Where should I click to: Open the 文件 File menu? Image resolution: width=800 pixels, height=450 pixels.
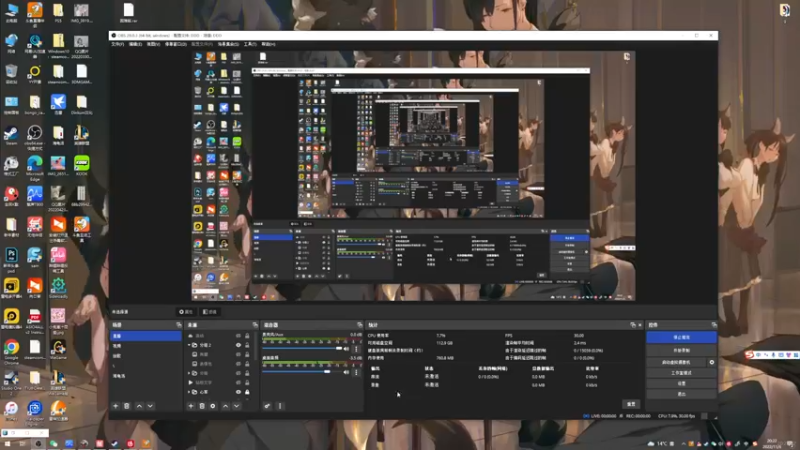coord(117,44)
